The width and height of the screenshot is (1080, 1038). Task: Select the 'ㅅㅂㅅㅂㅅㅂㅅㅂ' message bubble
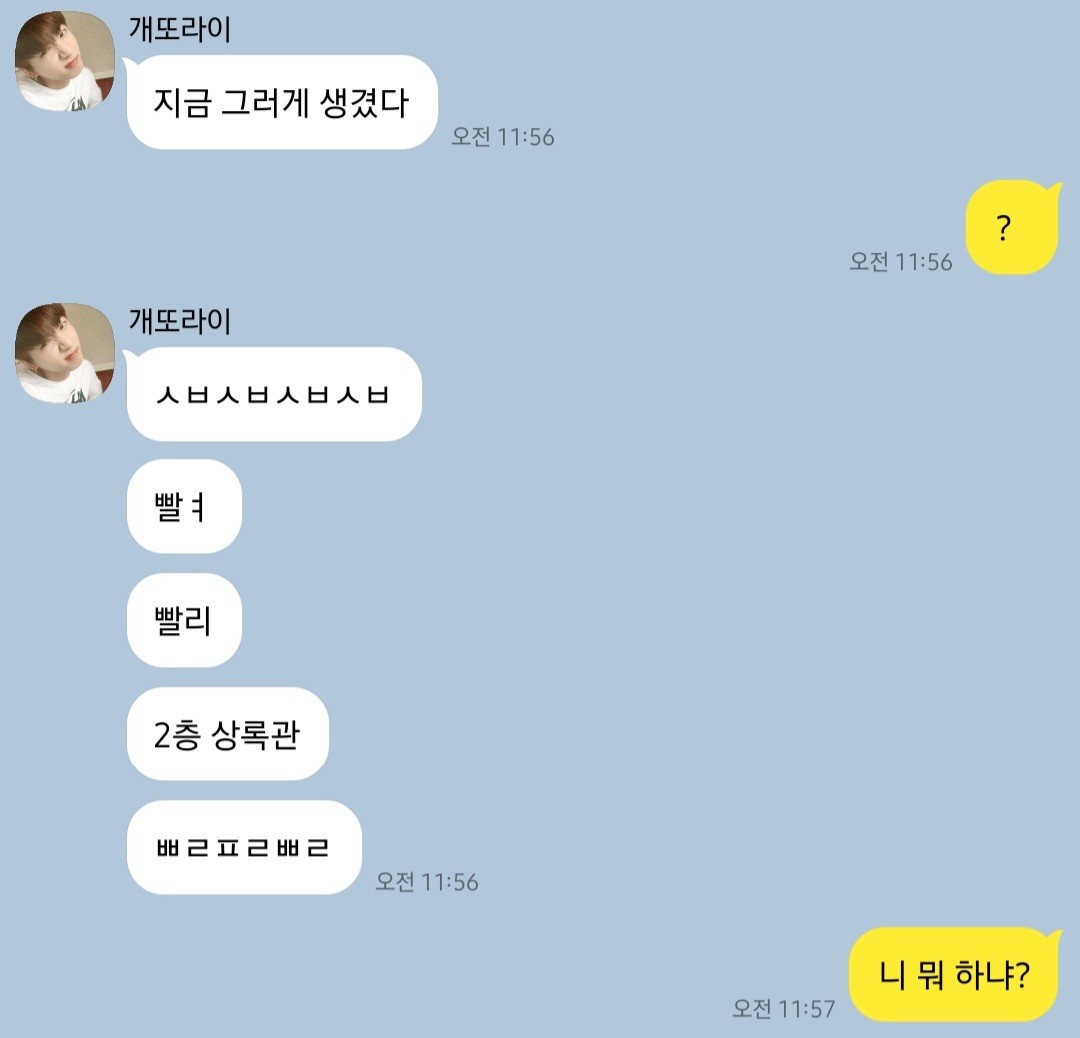[x=274, y=394]
